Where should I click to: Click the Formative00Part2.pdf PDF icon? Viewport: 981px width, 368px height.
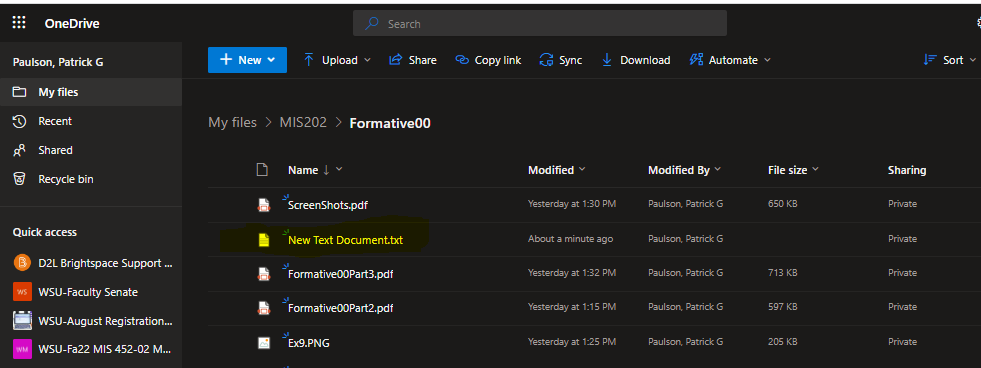tap(264, 308)
